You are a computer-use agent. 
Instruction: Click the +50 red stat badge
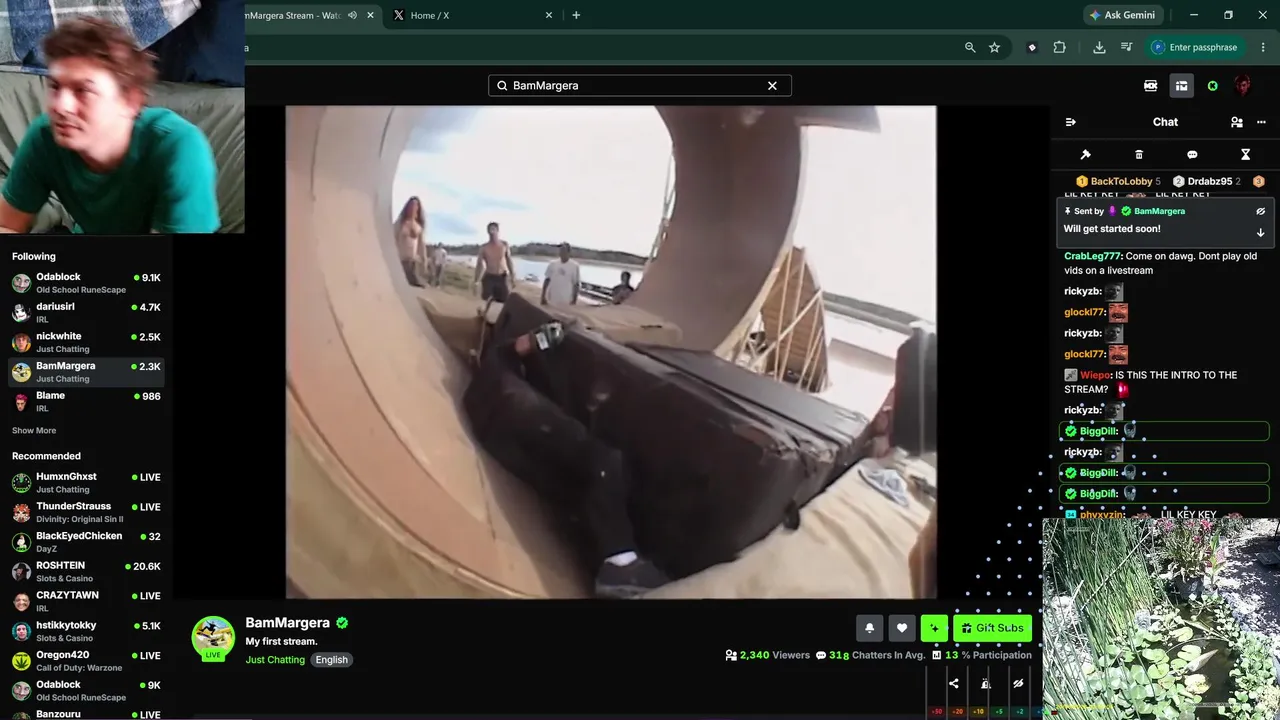pyautogui.click(x=937, y=712)
